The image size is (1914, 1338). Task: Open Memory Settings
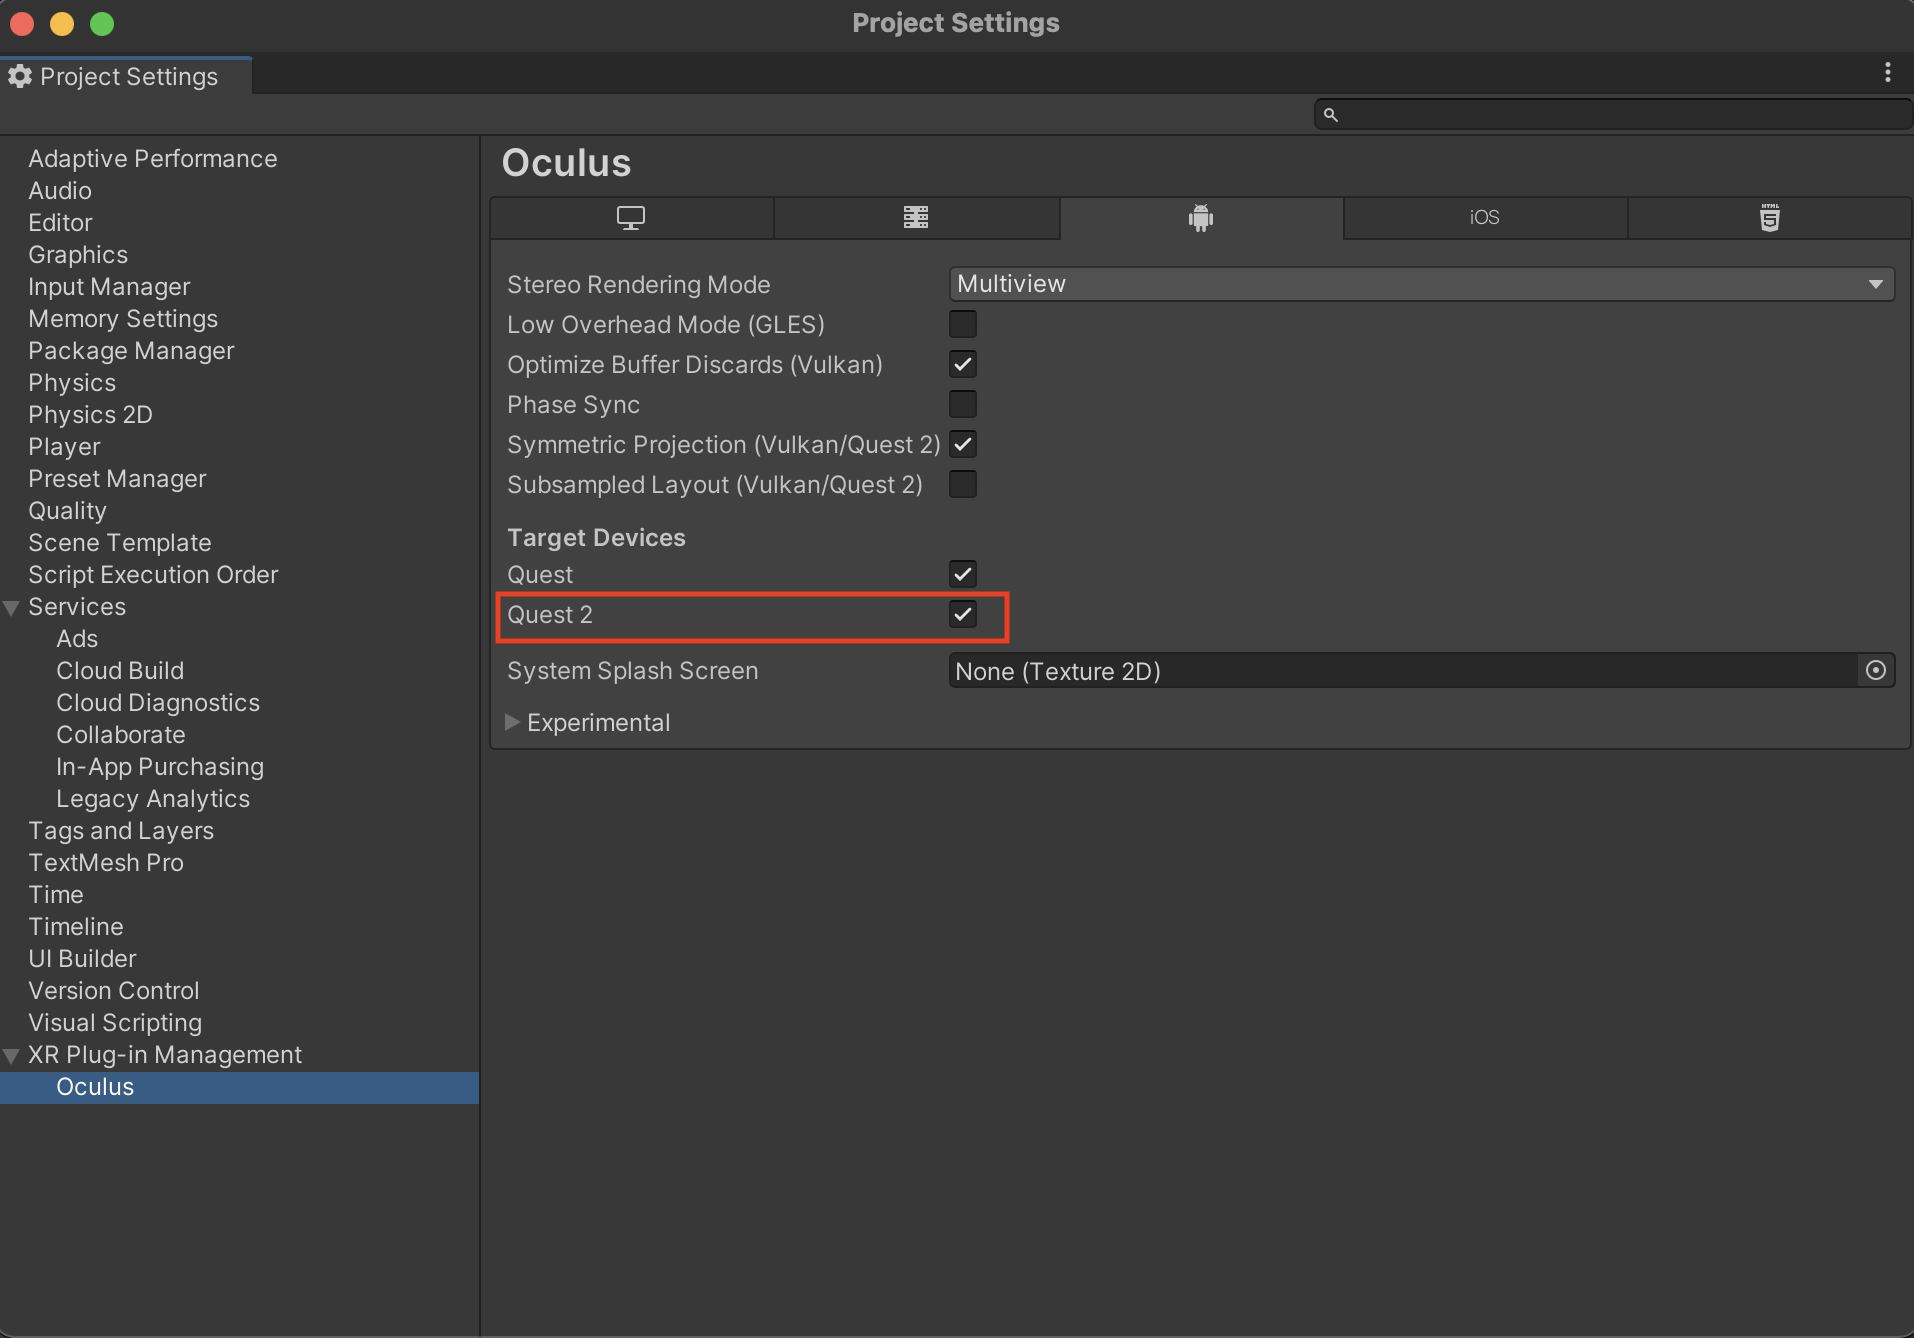(x=123, y=319)
